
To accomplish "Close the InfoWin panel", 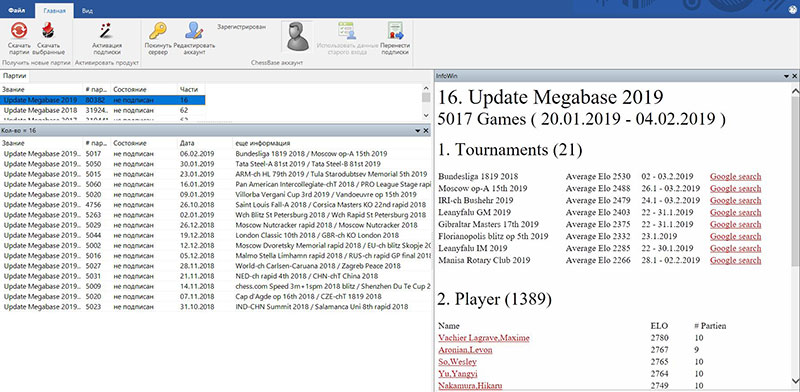I will (x=794, y=76).
